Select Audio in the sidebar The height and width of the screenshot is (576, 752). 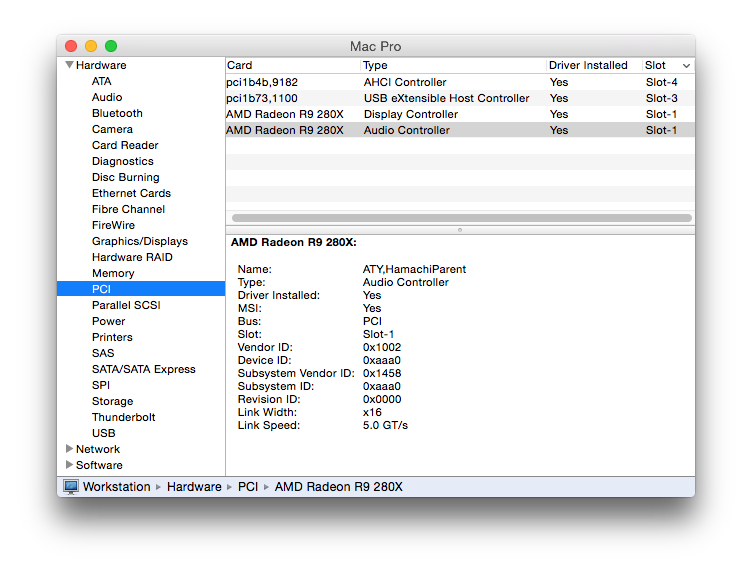(x=107, y=97)
